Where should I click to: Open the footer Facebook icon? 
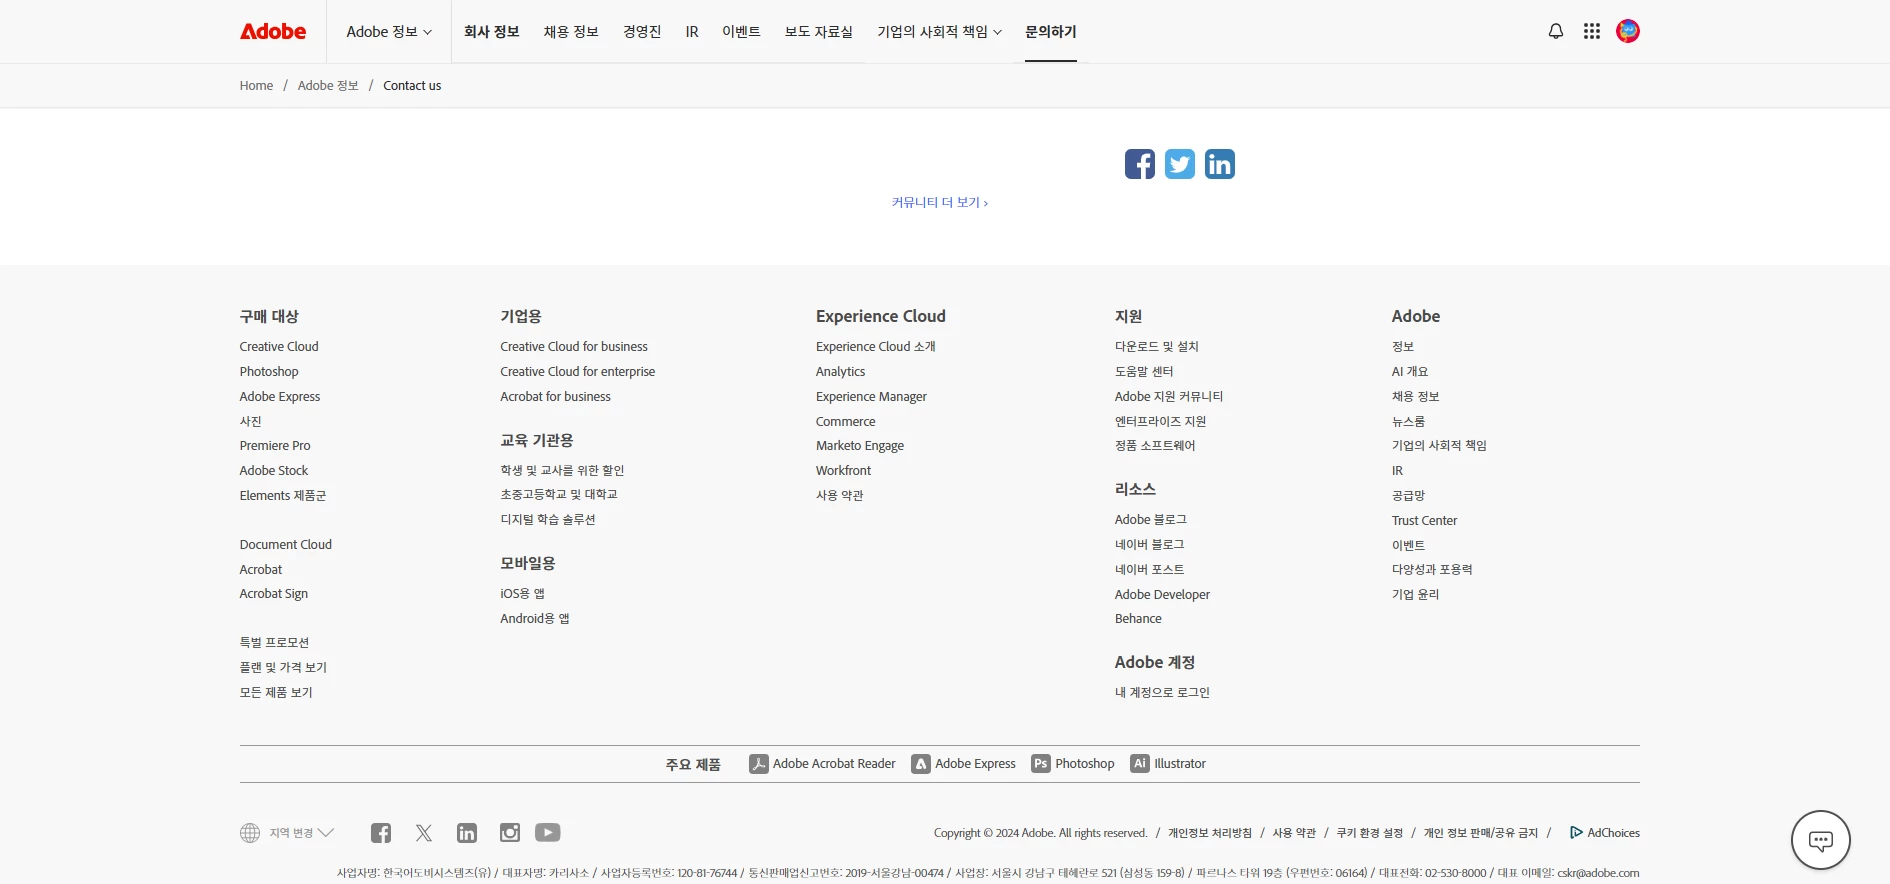[x=381, y=833]
